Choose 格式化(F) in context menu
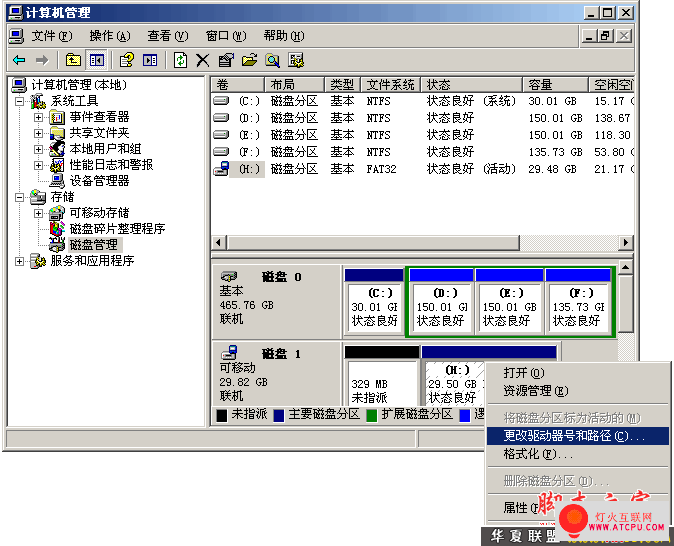This screenshot has width=674, height=546. 577,454
